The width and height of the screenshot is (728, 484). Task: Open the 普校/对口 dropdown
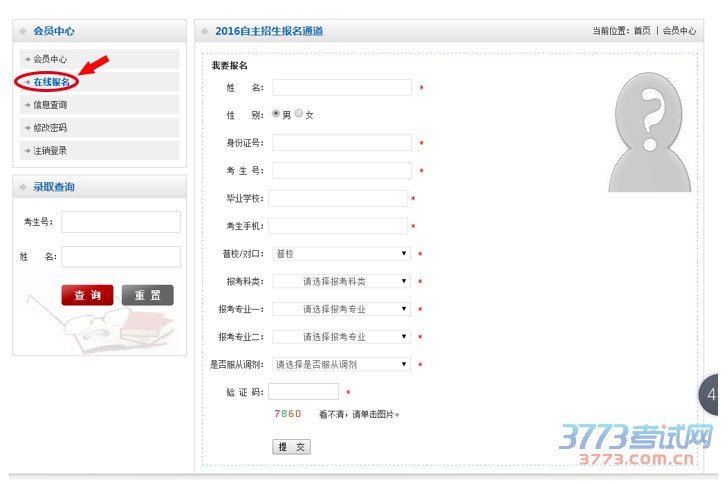pyautogui.click(x=341, y=254)
